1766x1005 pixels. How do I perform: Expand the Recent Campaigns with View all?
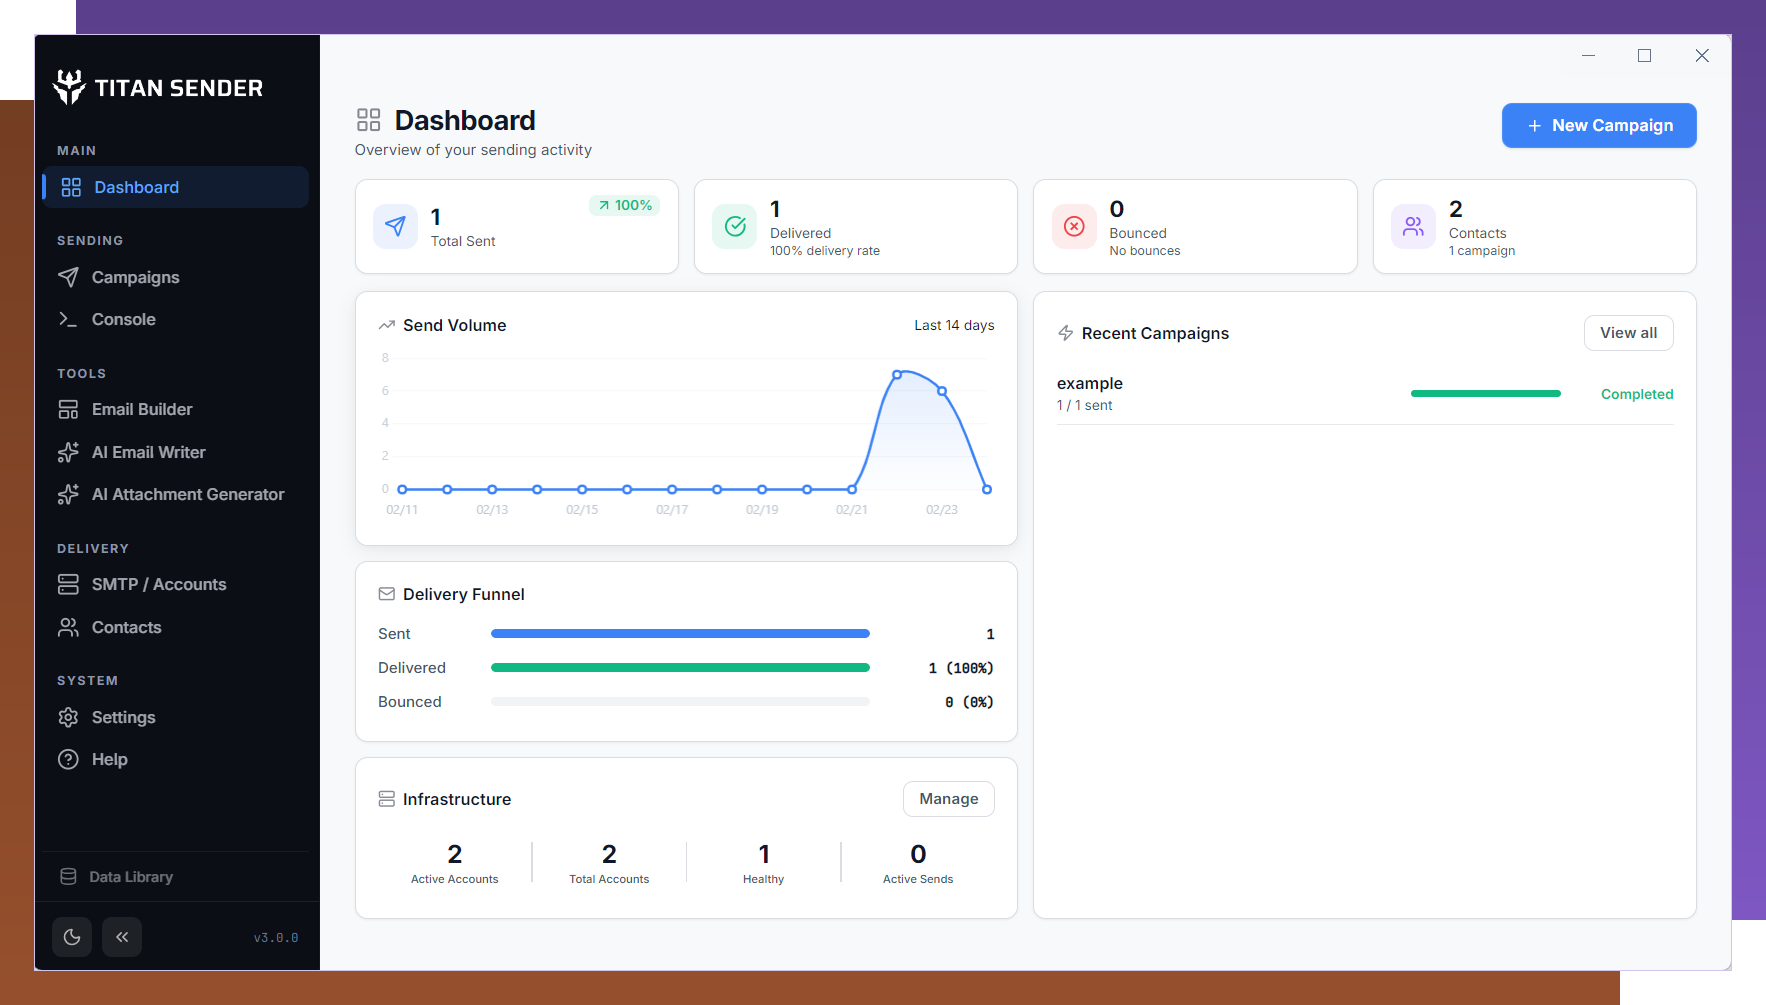[1628, 333]
